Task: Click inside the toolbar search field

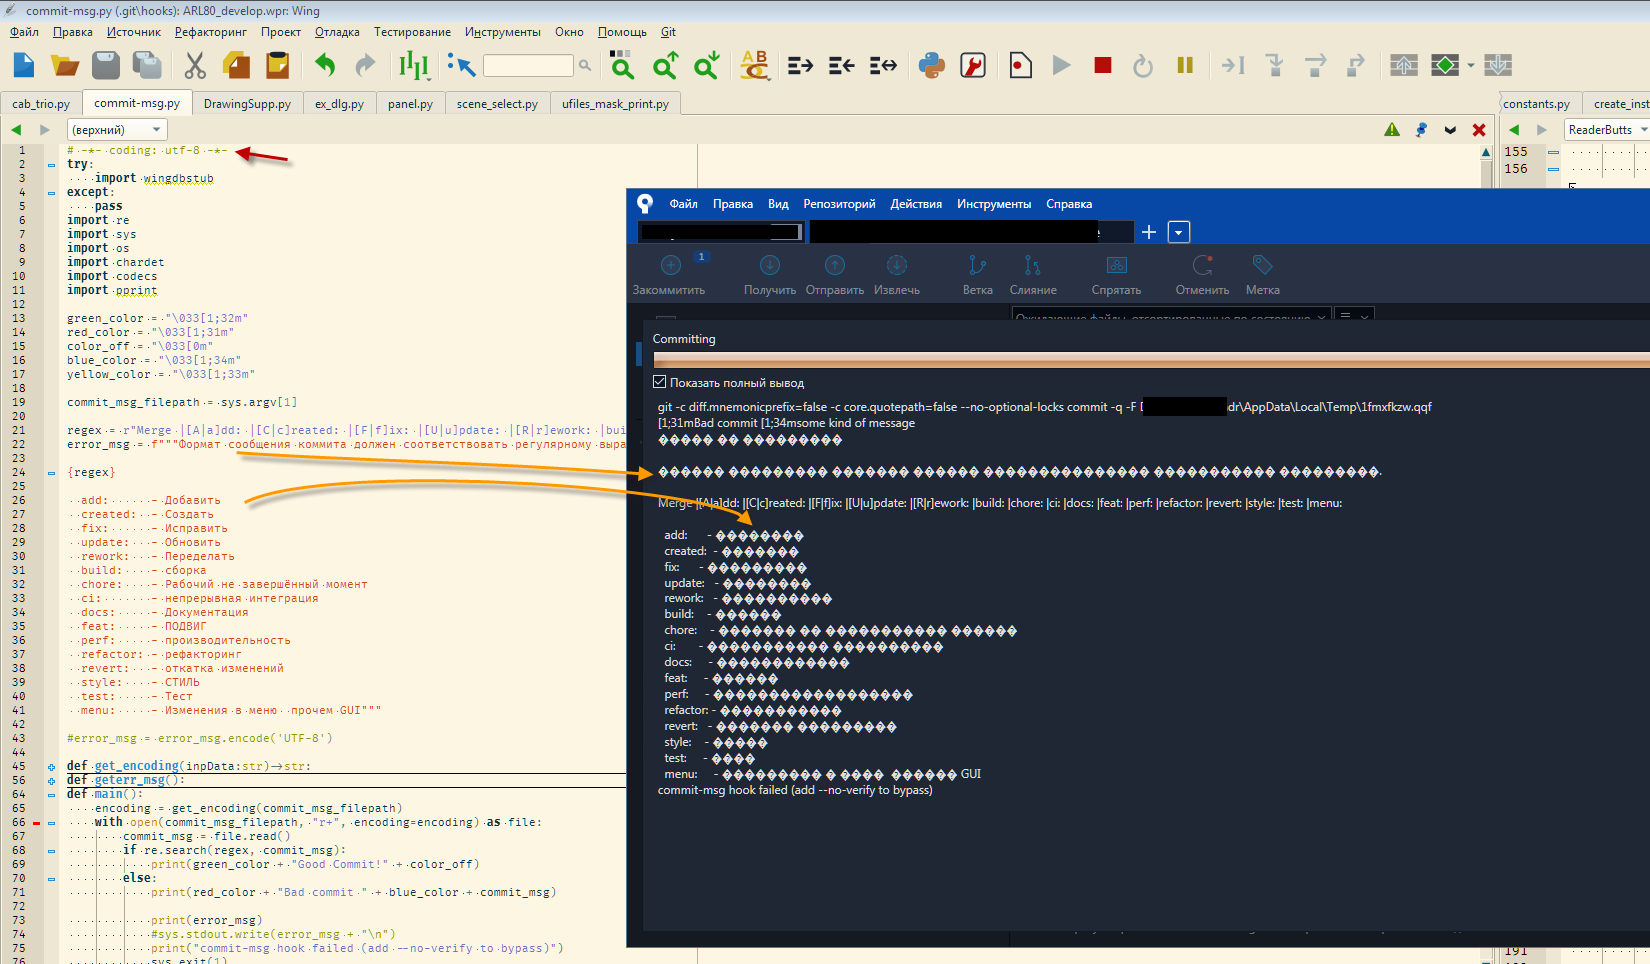Action: 530,65
